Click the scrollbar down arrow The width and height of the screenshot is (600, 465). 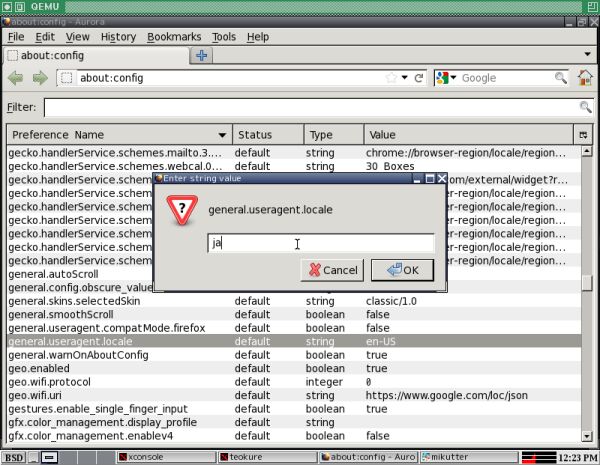point(587,436)
